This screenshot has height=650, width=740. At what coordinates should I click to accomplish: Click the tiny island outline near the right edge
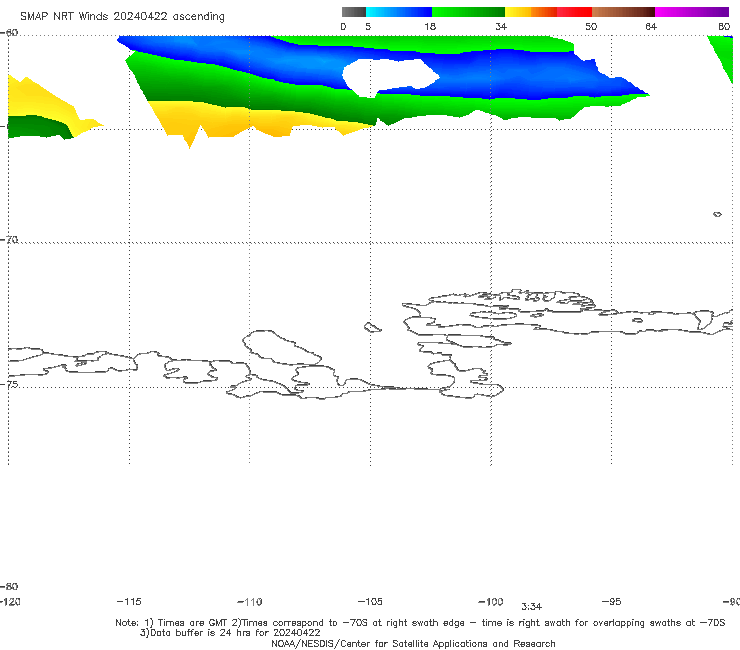[717, 214]
